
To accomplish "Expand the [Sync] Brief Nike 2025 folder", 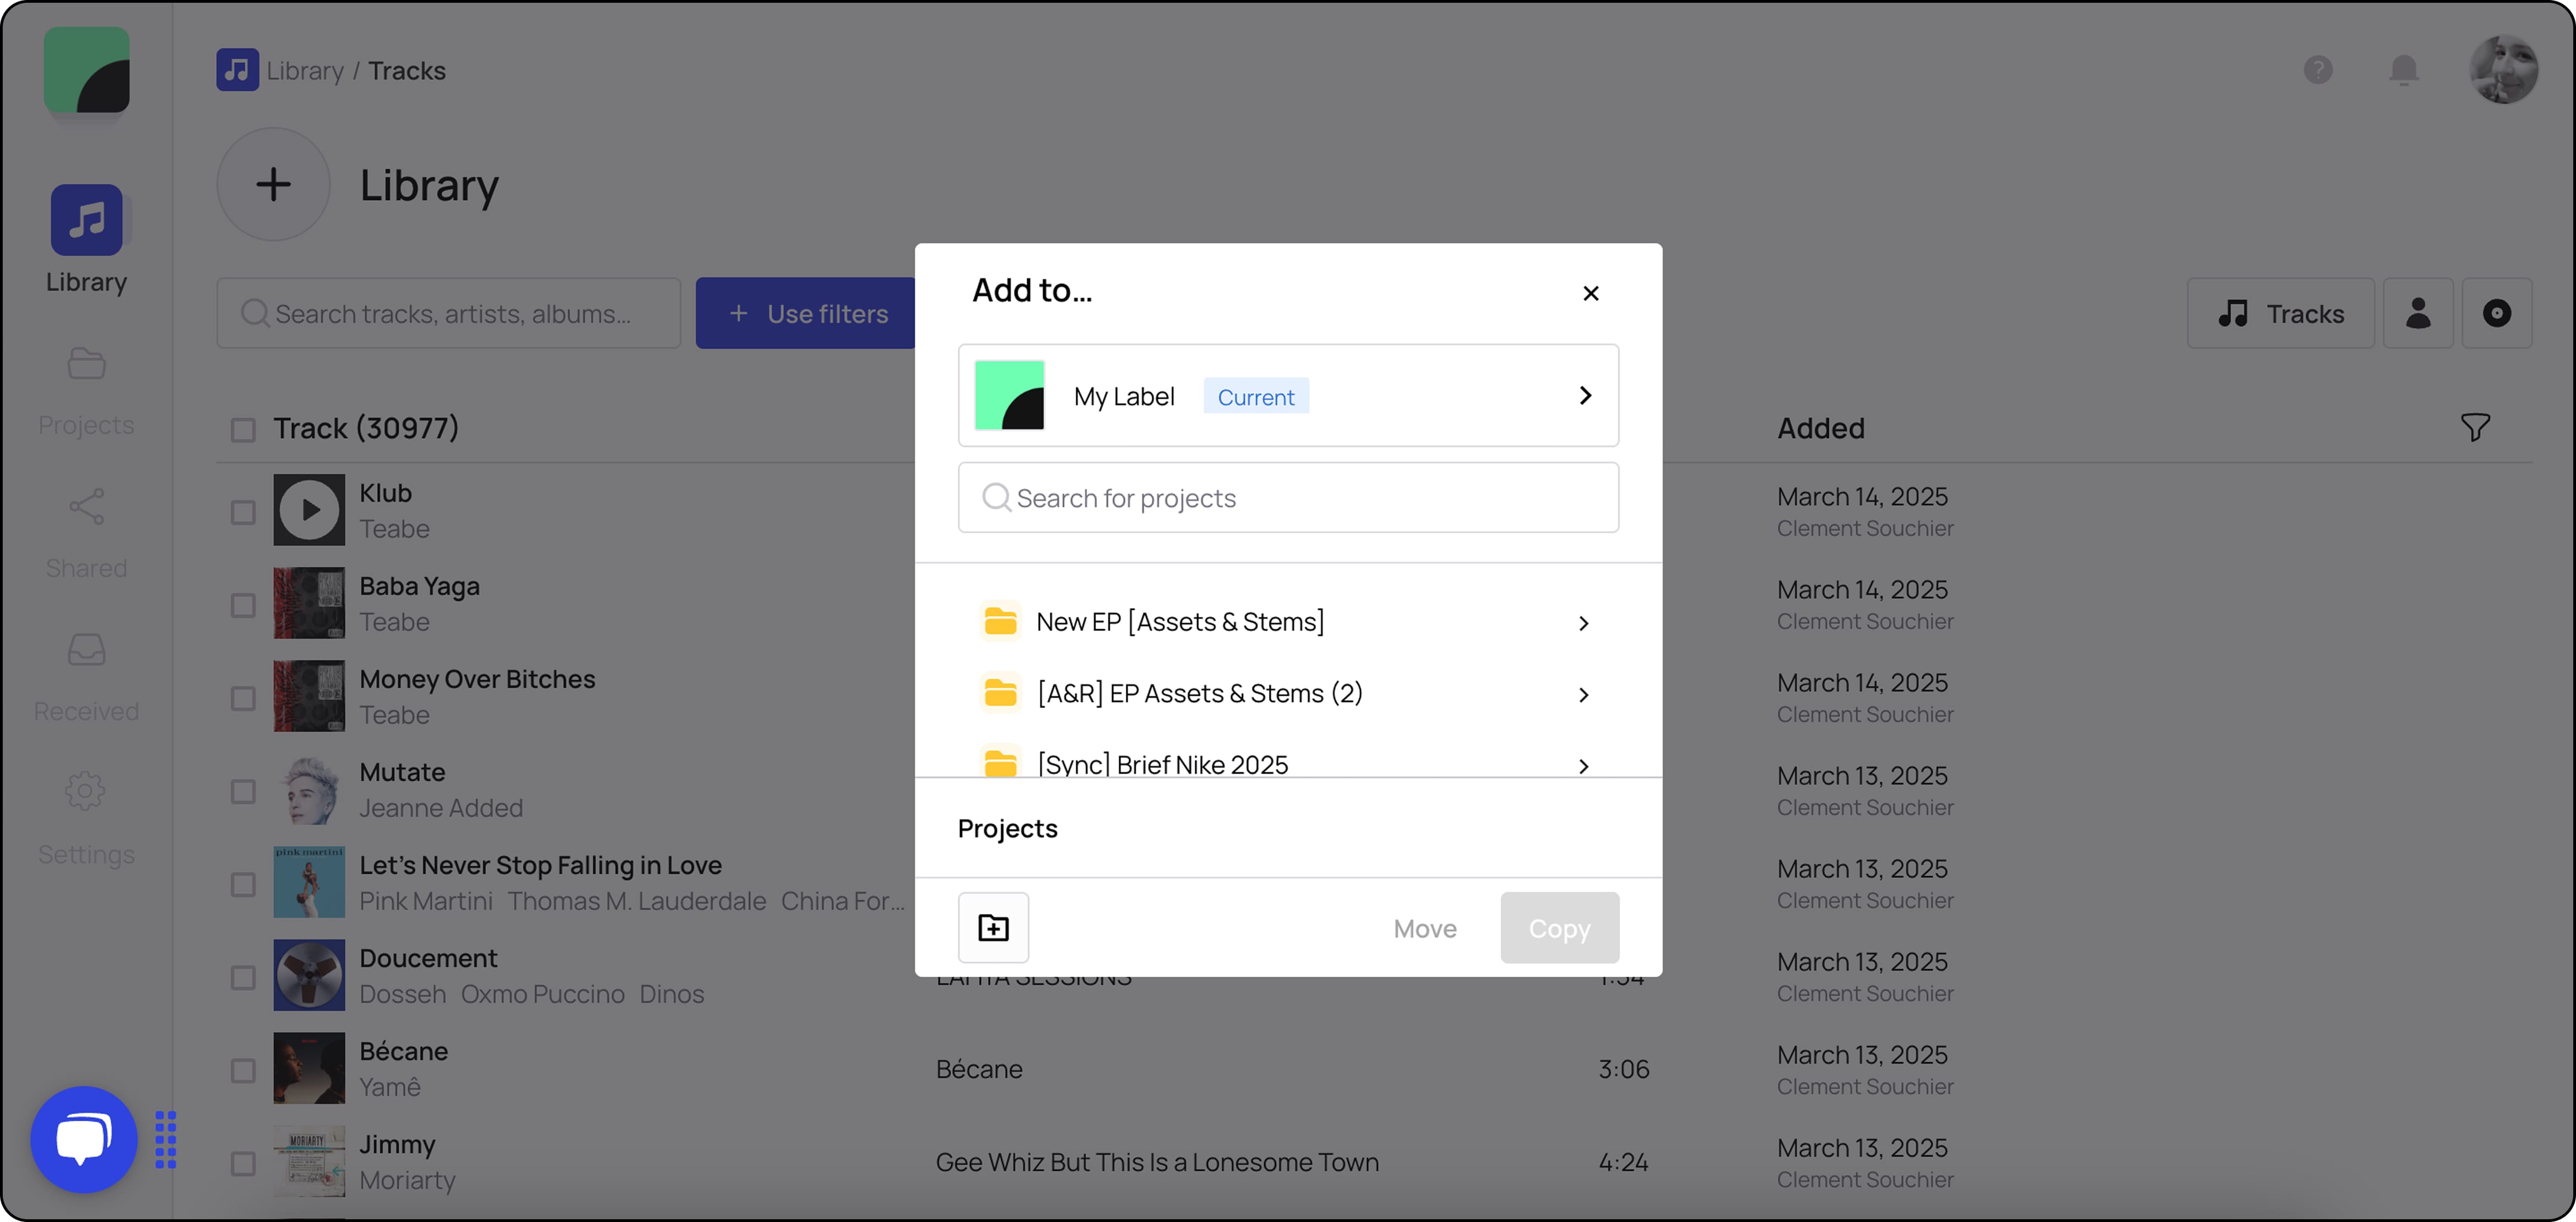I will pos(1583,765).
